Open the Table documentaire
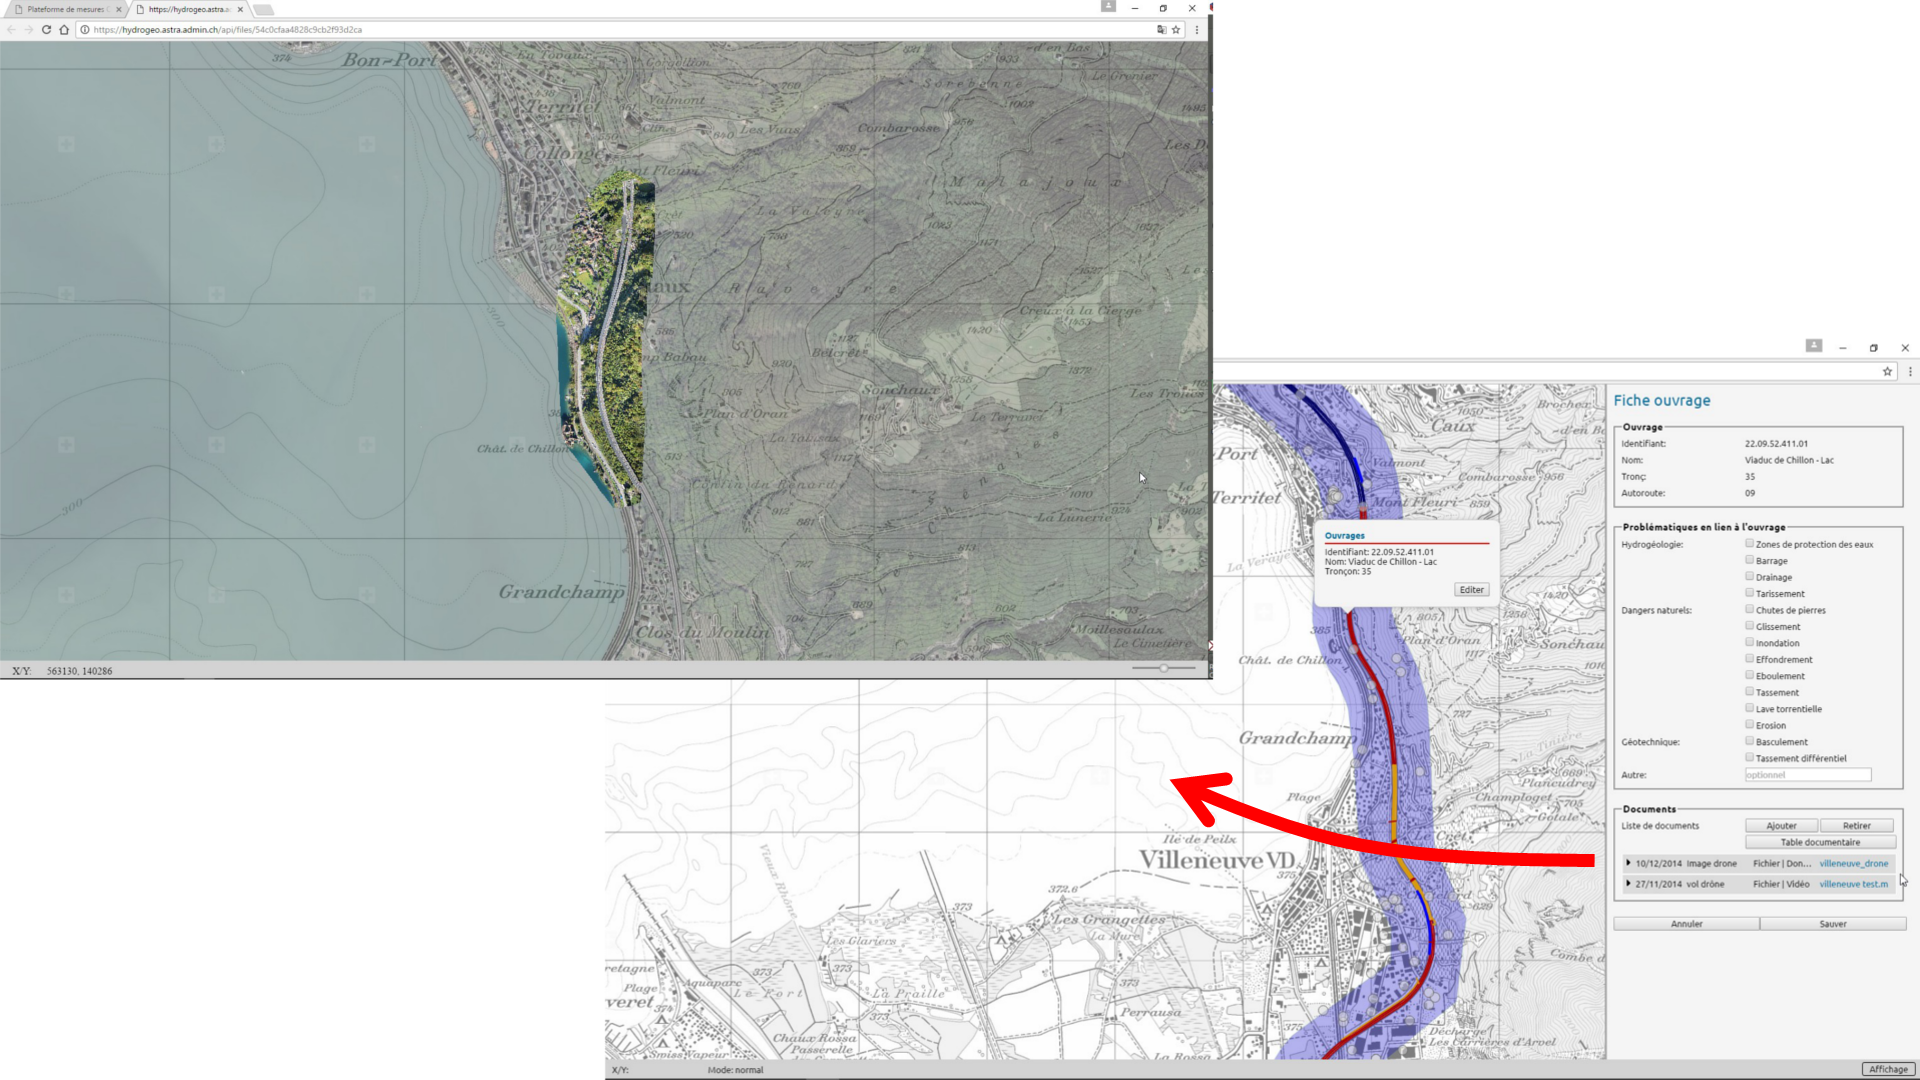1920x1080 pixels. point(1820,842)
